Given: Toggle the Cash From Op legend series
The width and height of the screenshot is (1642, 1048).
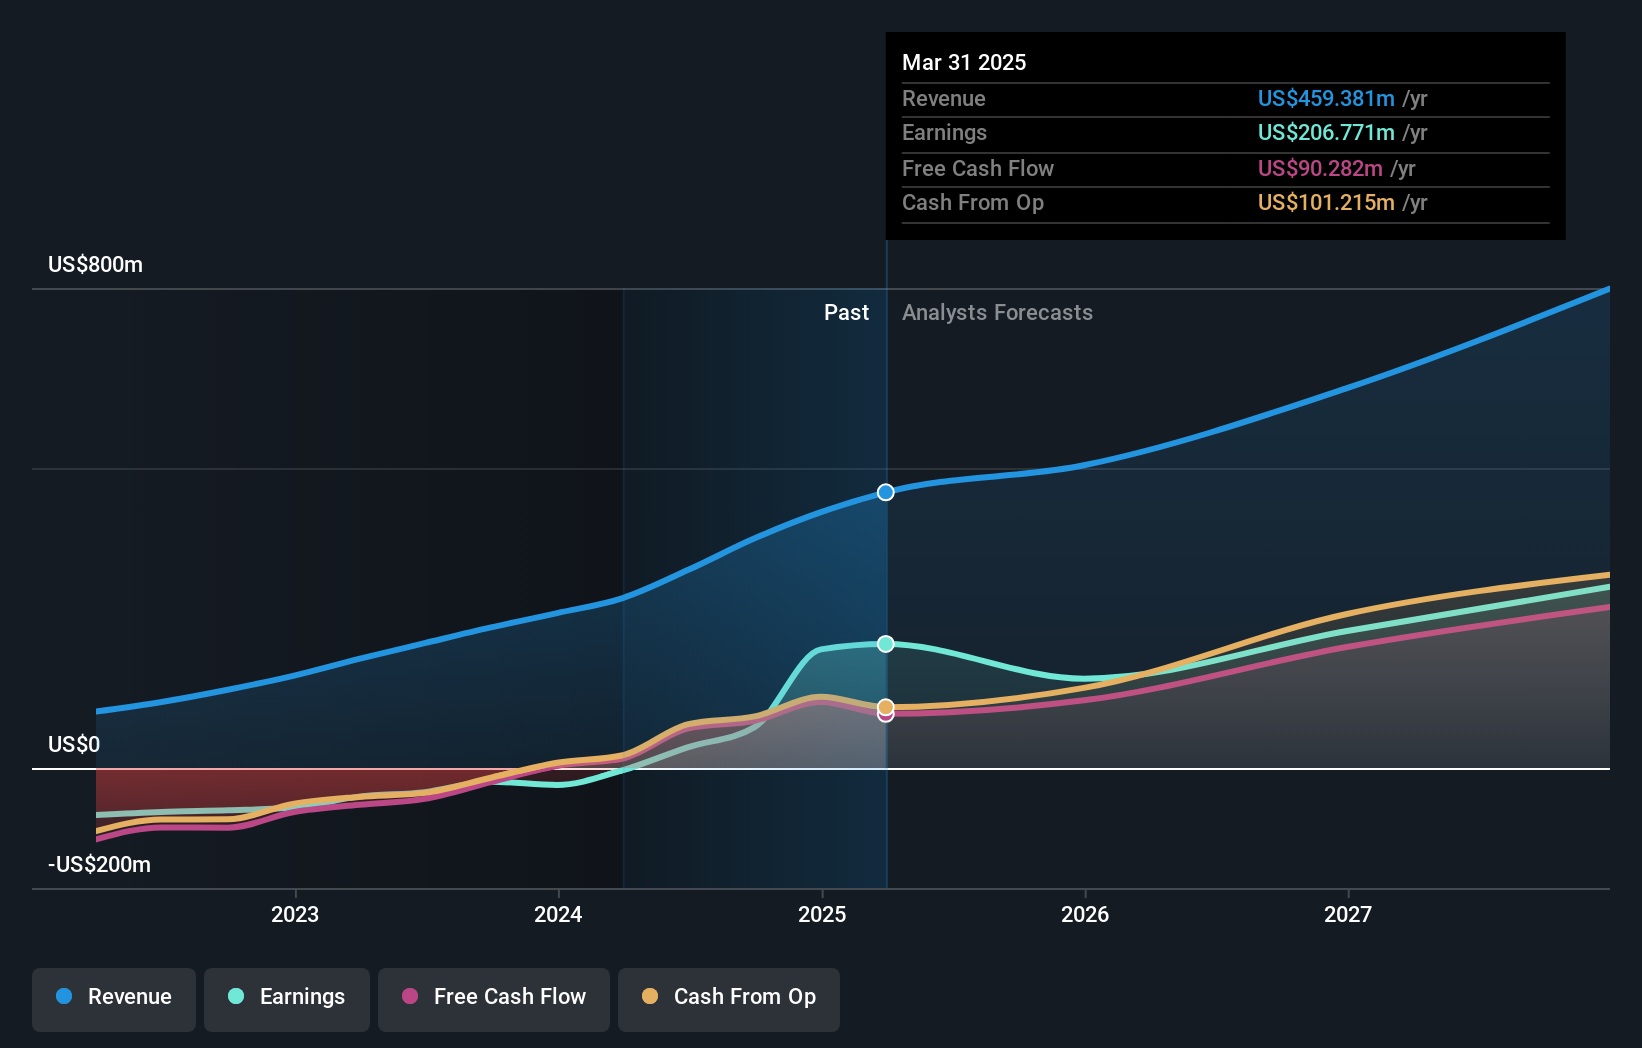Looking at the screenshot, I should tap(729, 999).
